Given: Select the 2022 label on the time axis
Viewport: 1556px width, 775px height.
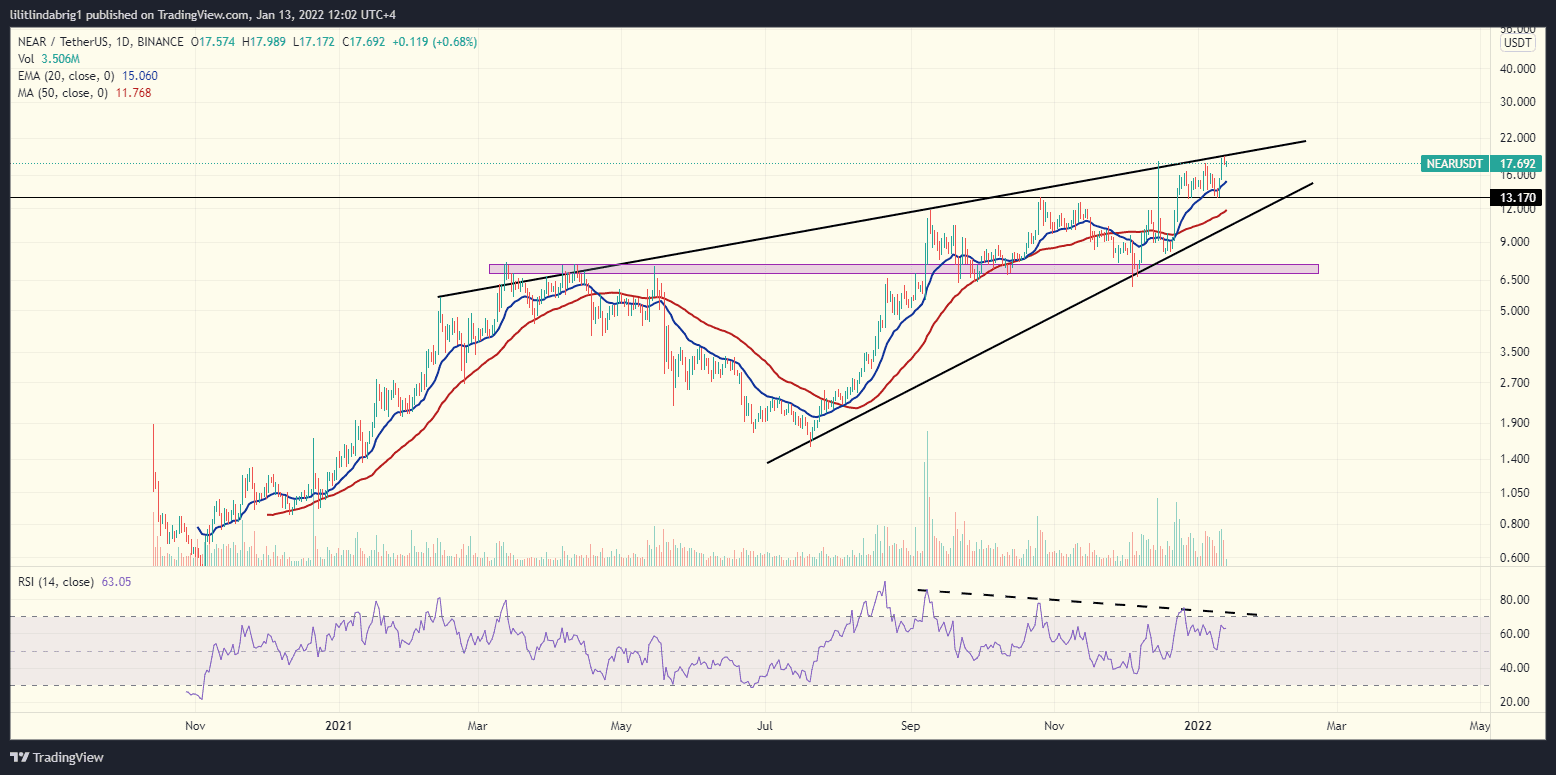Looking at the screenshot, I should click(1196, 726).
